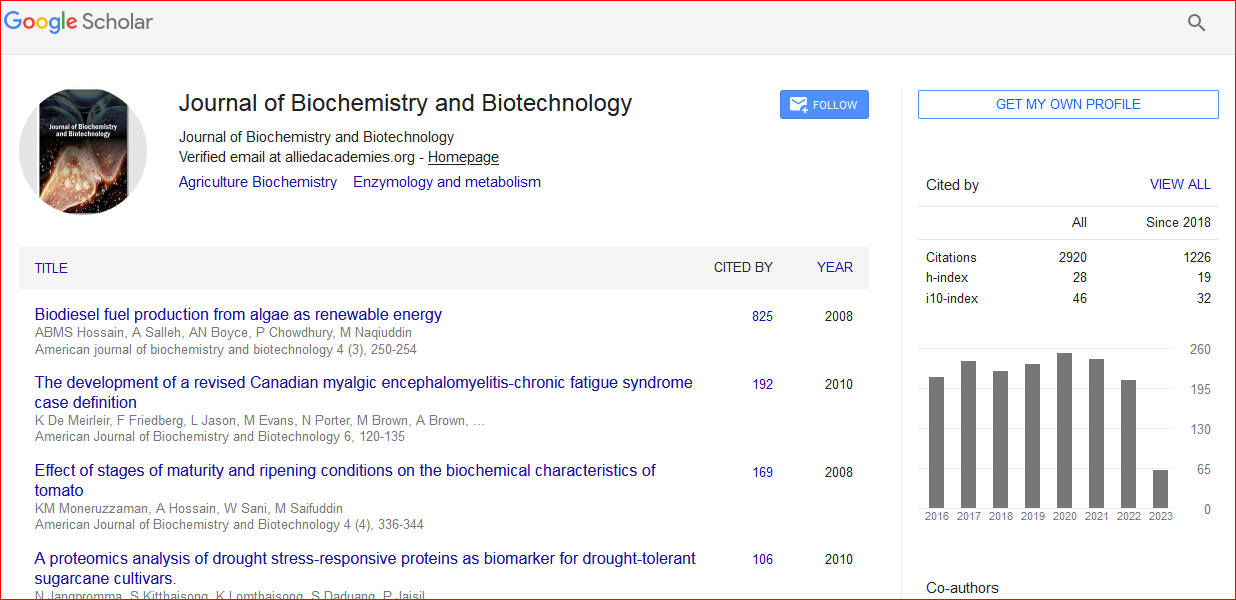Image resolution: width=1236 pixels, height=600 pixels.
Task: Open tomato ripening biochemical characteristics article
Action: 345,470
